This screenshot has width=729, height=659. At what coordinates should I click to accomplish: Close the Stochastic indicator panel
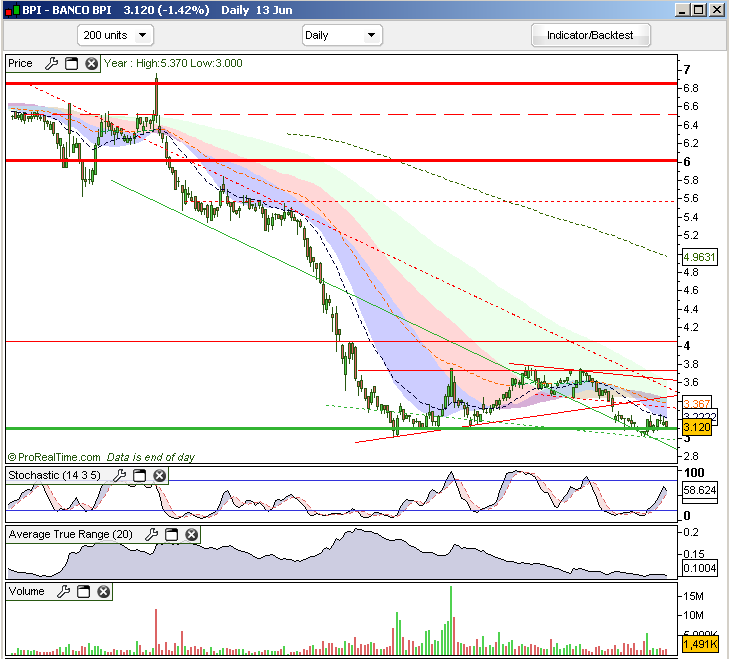pyautogui.click(x=159, y=475)
